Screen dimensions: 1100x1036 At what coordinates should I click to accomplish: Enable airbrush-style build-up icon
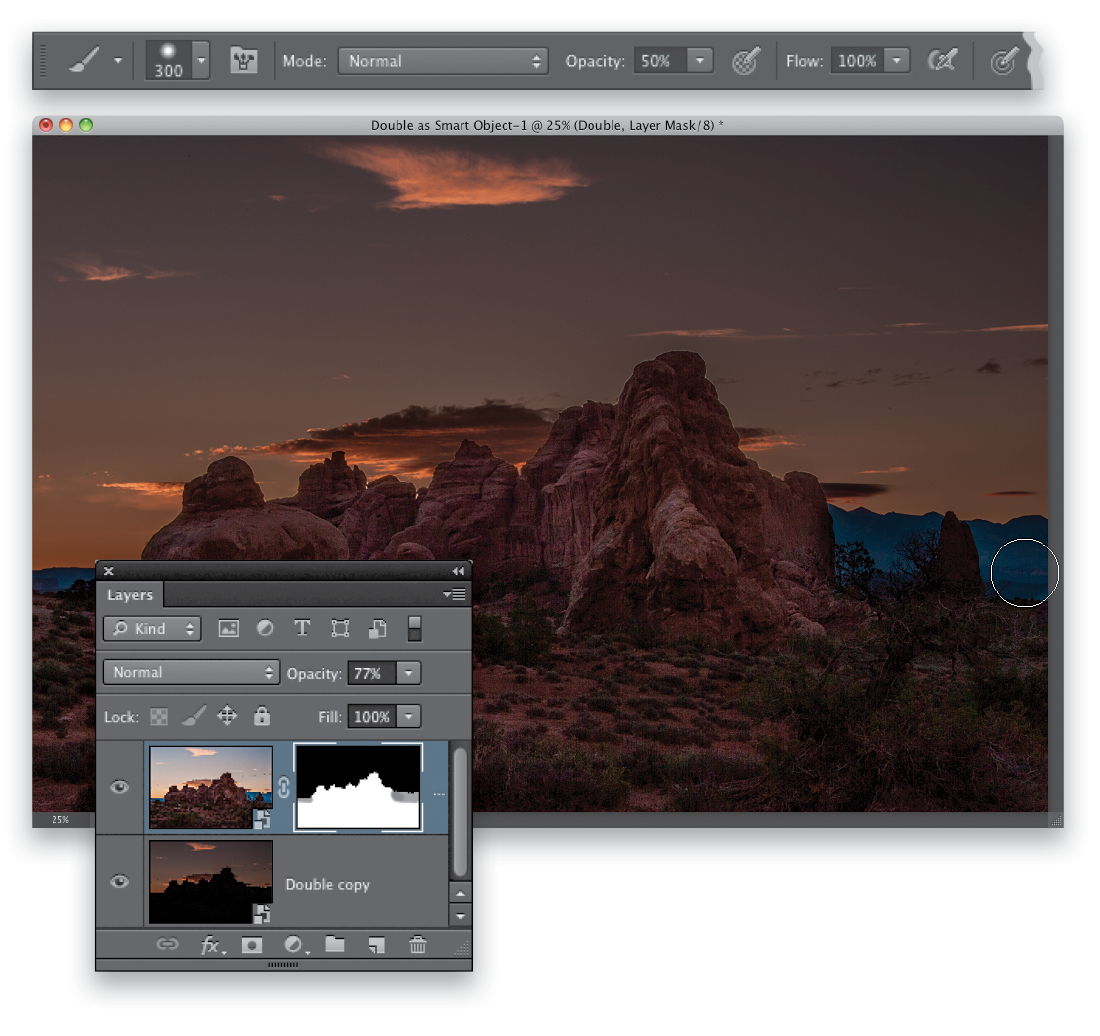(x=942, y=61)
